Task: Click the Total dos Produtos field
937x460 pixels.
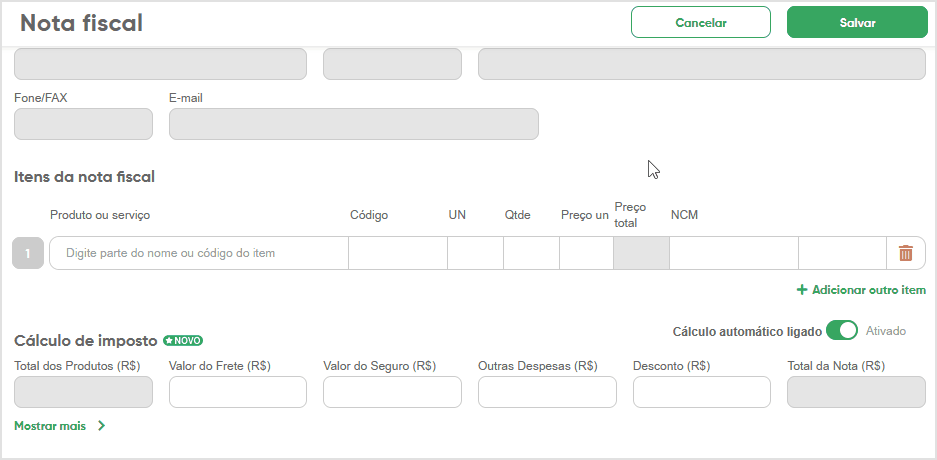Action: (x=83, y=392)
